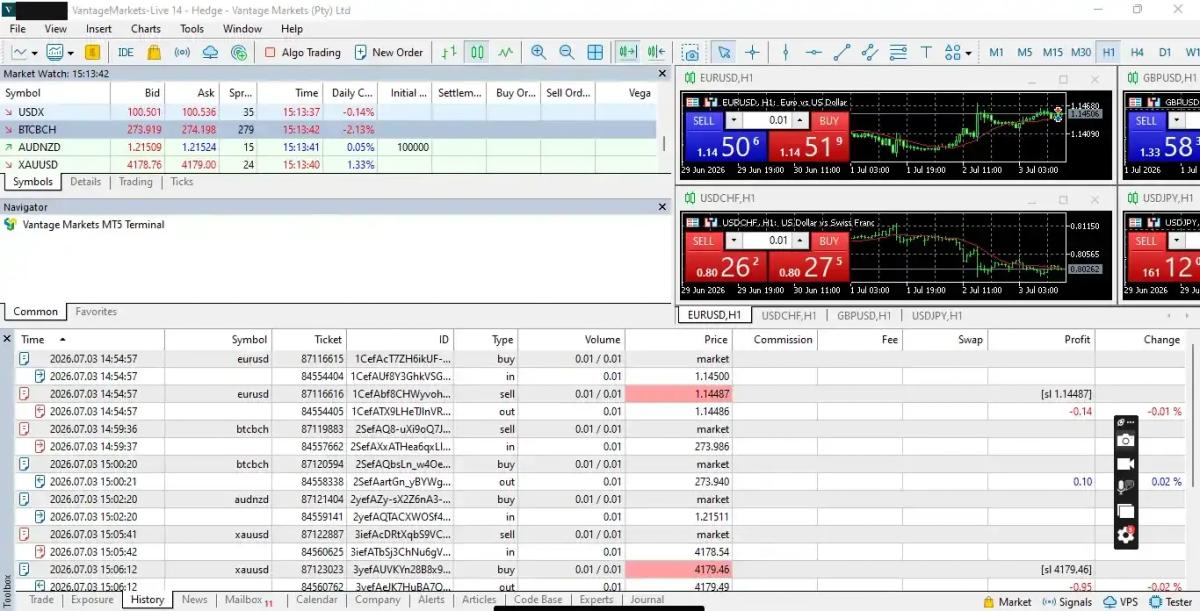
Task: Switch chart timeframe to D1
Action: [x=1165, y=52]
